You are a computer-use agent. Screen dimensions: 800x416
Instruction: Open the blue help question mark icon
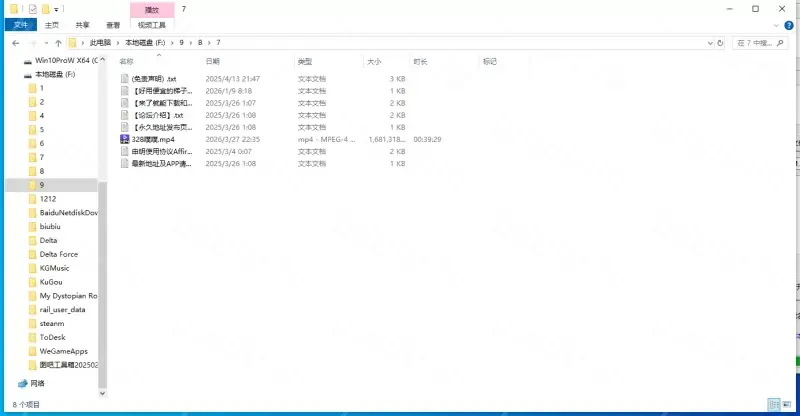791,24
